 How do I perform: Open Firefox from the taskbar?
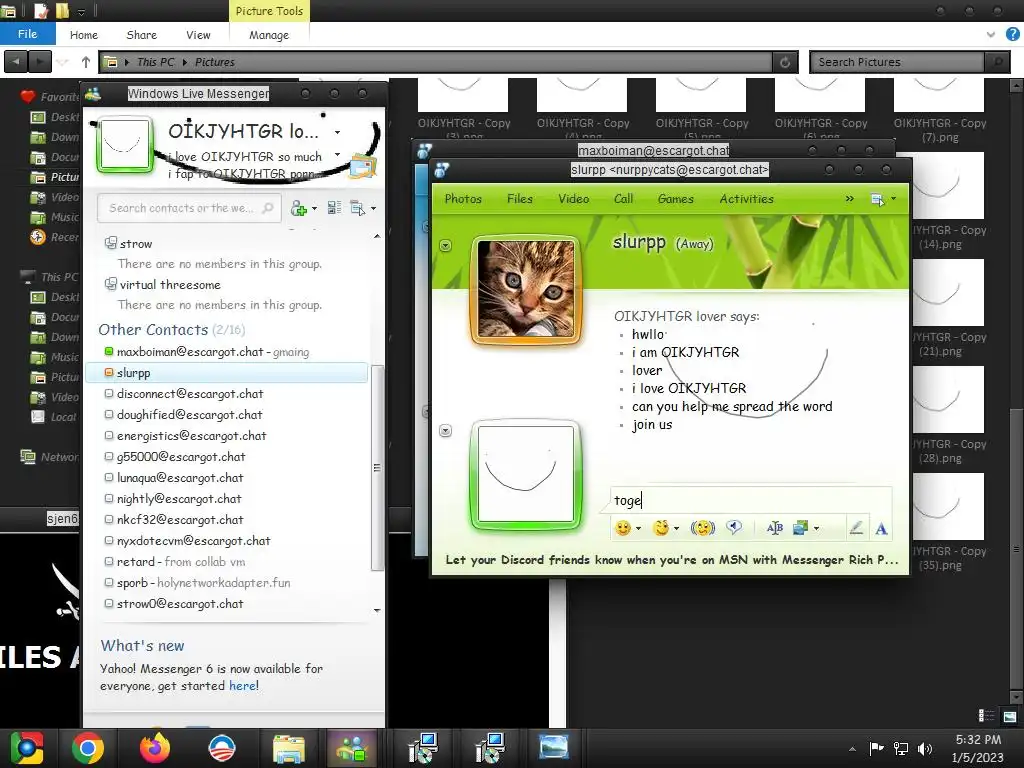point(155,748)
